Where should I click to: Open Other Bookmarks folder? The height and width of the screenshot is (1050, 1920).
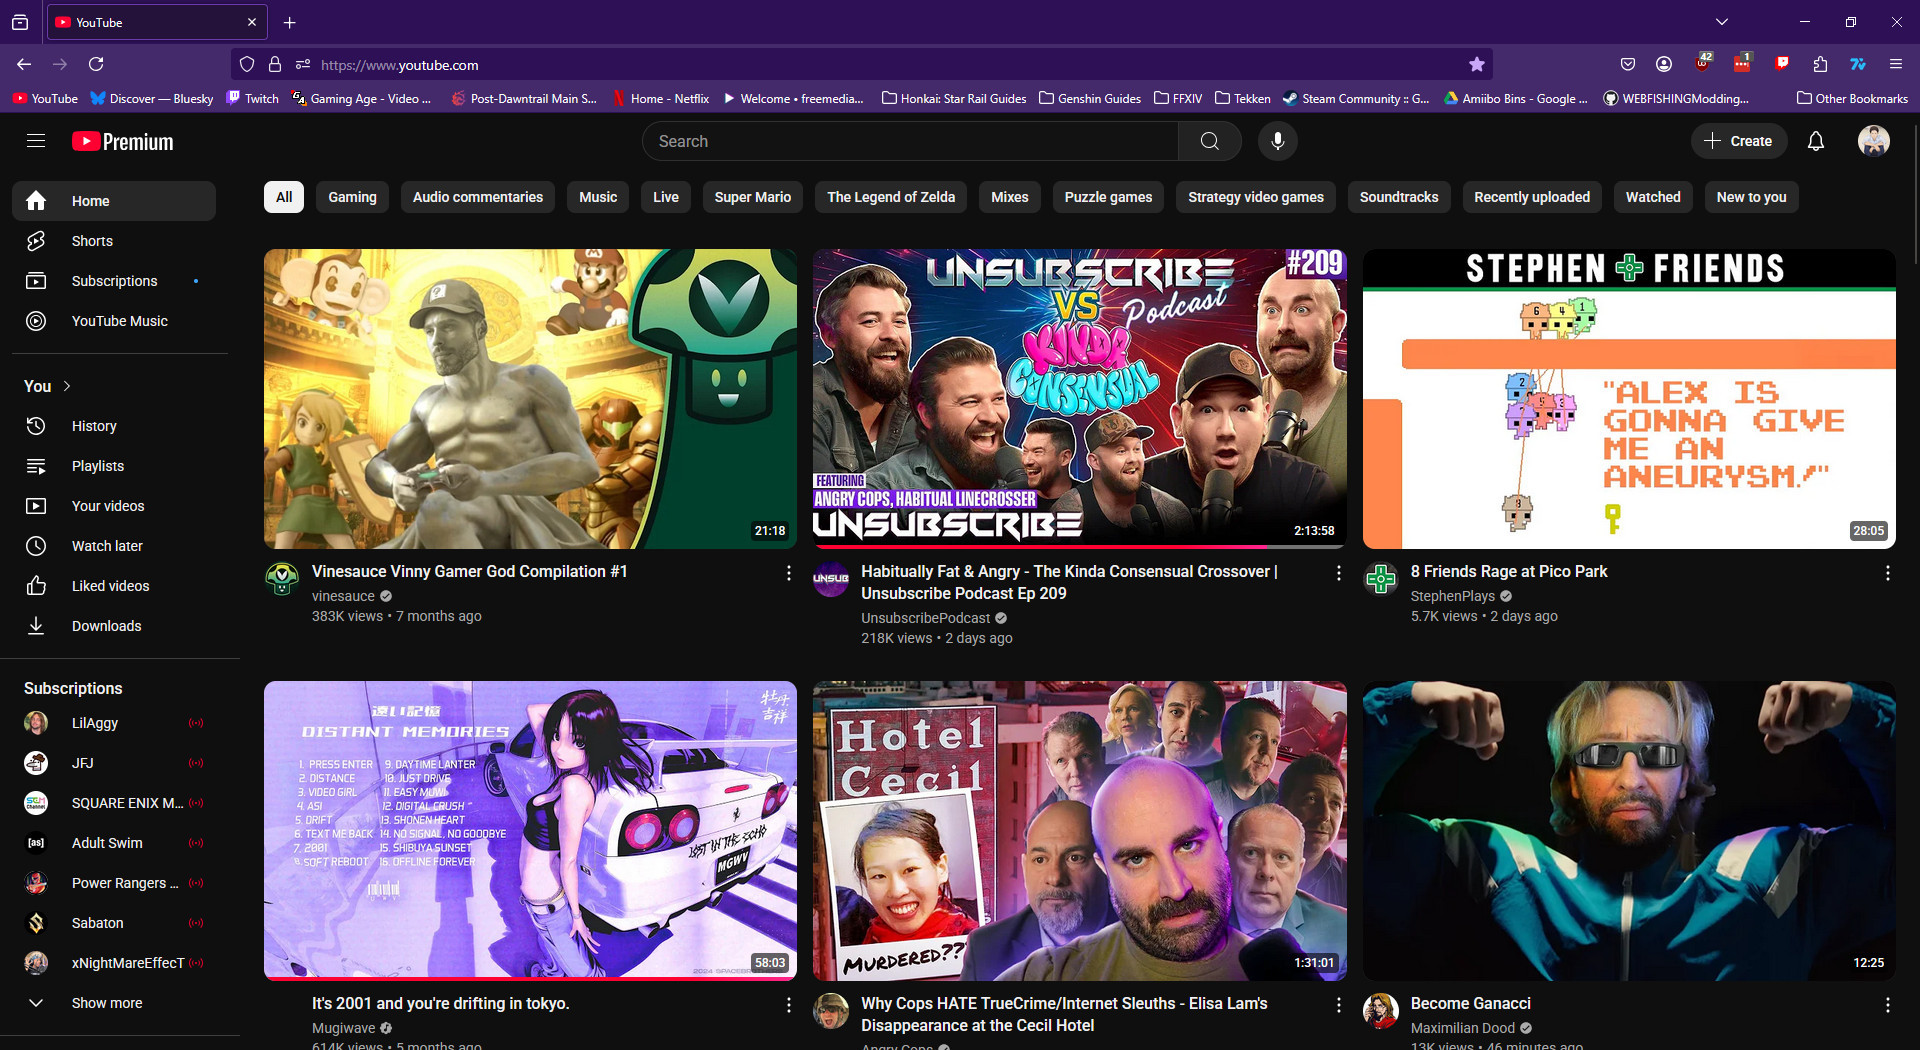(x=1852, y=98)
